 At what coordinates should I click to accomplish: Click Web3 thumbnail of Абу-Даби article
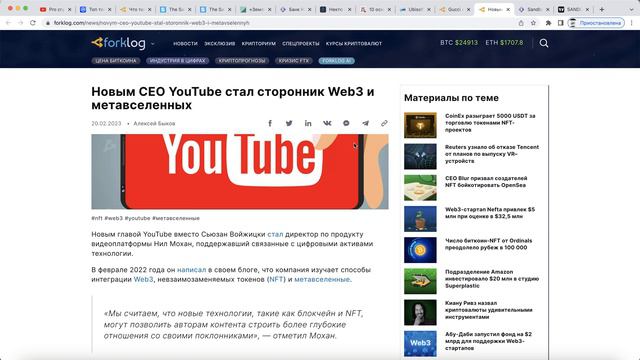pyautogui.click(x=420, y=344)
